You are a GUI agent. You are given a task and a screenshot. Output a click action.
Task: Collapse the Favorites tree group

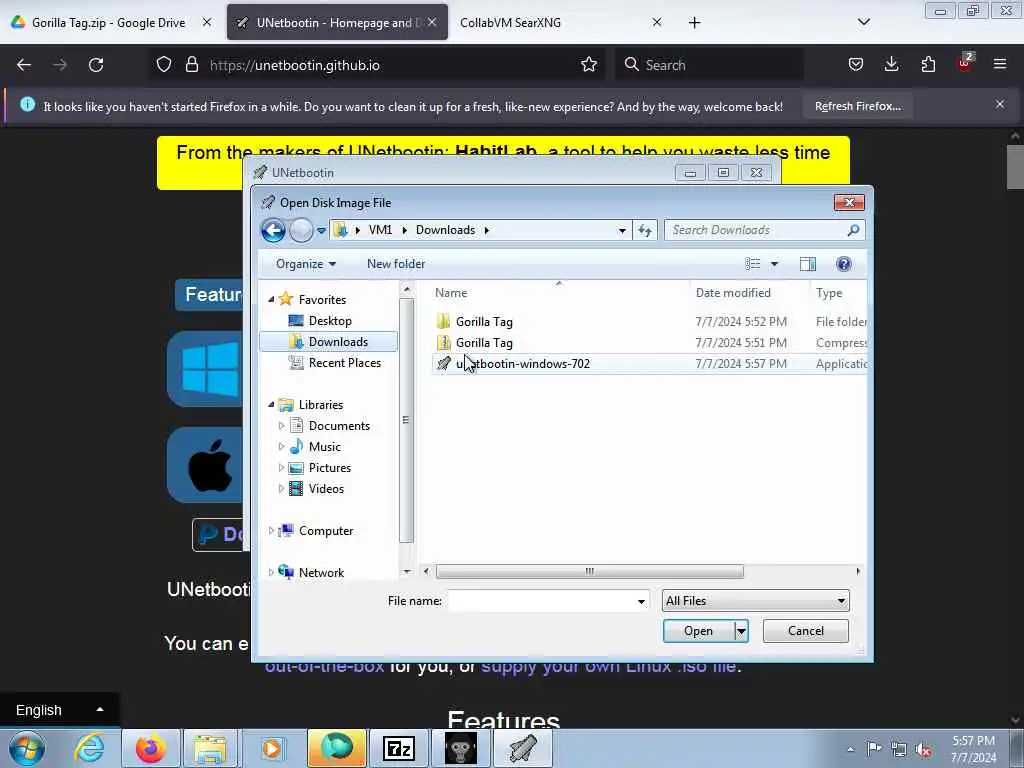coord(271,299)
